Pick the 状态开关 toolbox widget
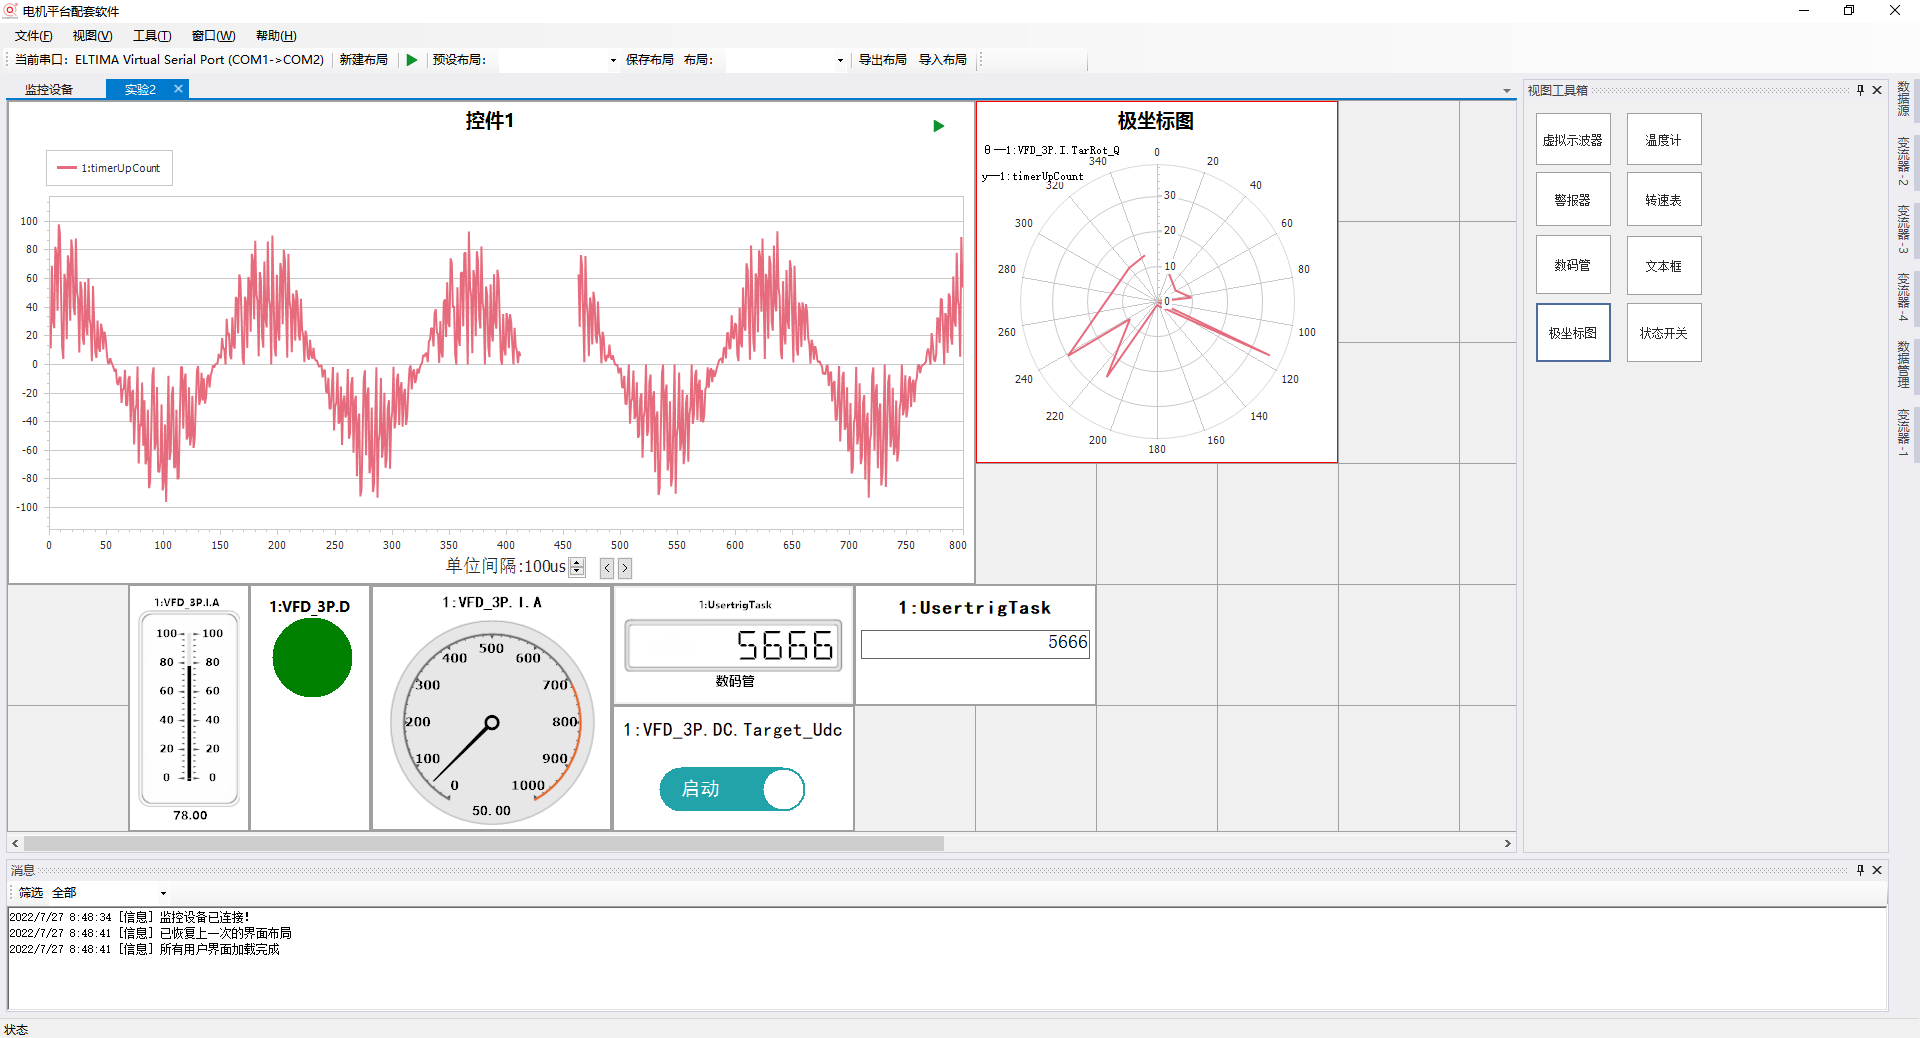This screenshot has width=1920, height=1038. click(1663, 333)
